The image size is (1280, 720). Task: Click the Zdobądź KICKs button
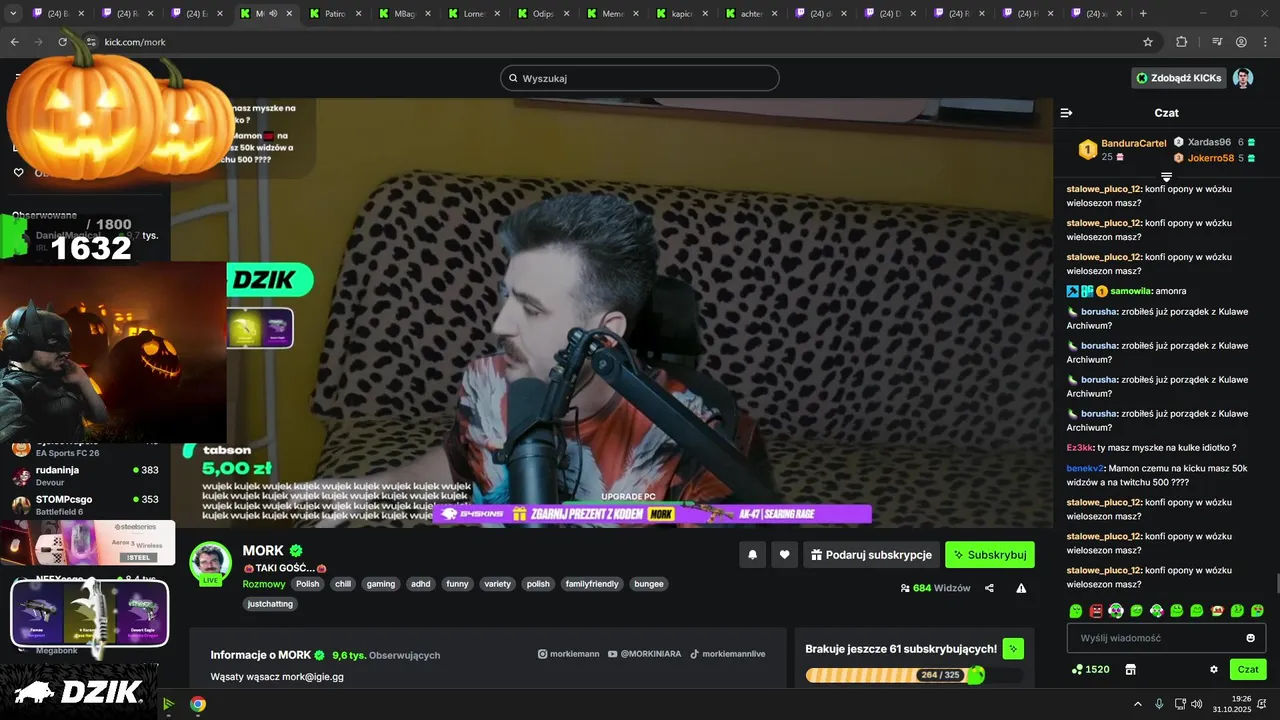tap(1179, 78)
